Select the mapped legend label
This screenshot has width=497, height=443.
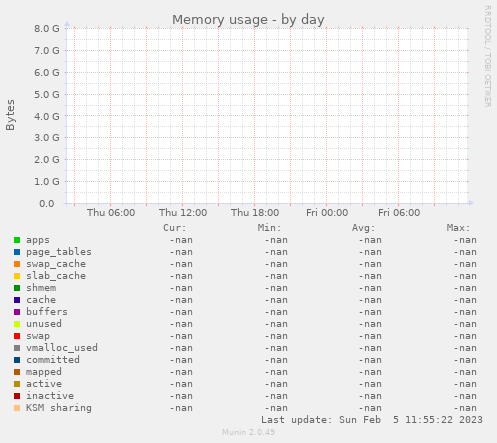point(44,372)
